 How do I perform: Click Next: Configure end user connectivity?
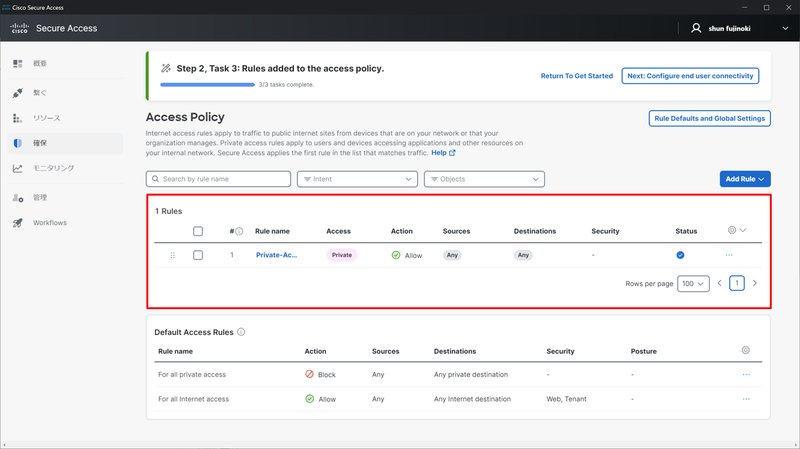pos(690,76)
